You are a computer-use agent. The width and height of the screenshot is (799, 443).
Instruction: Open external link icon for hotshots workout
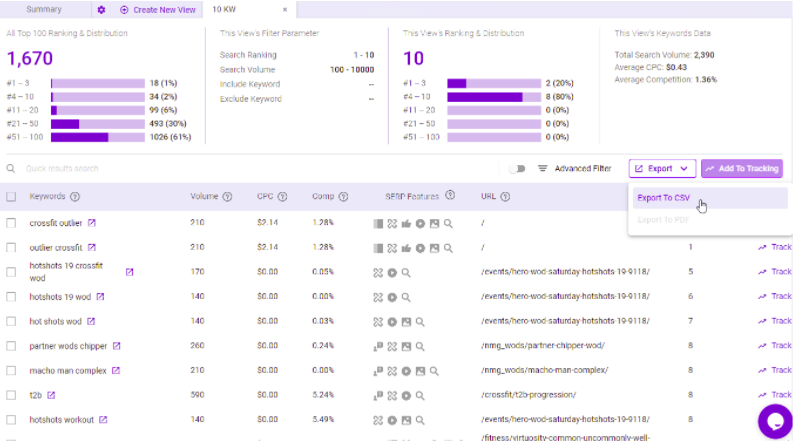click(103, 420)
